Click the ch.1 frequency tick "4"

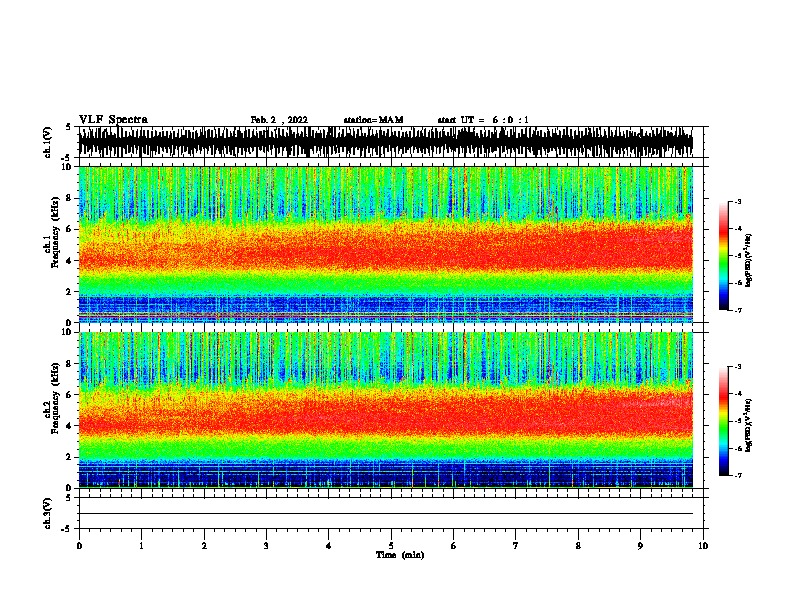click(69, 261)
